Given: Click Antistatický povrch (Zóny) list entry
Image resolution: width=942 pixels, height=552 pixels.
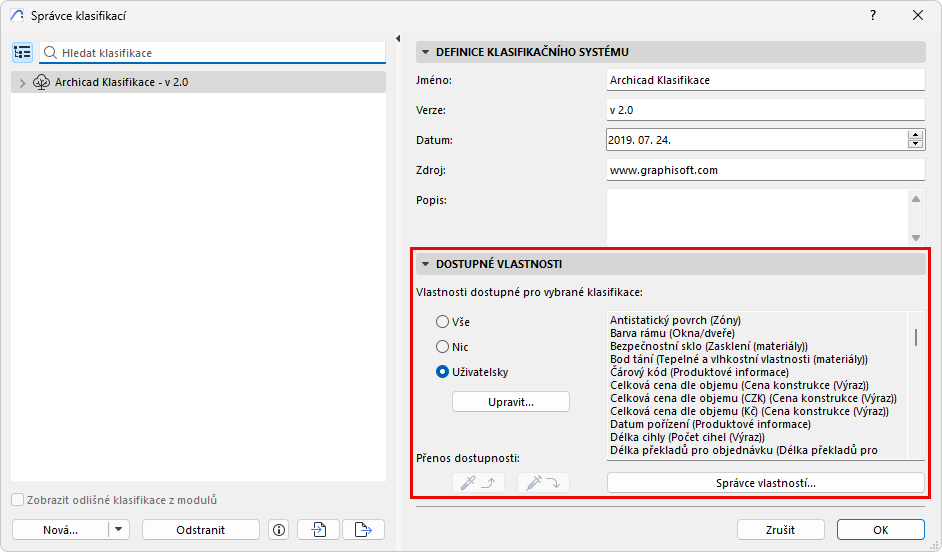Looking at the screenshot, I should [675, 320].
